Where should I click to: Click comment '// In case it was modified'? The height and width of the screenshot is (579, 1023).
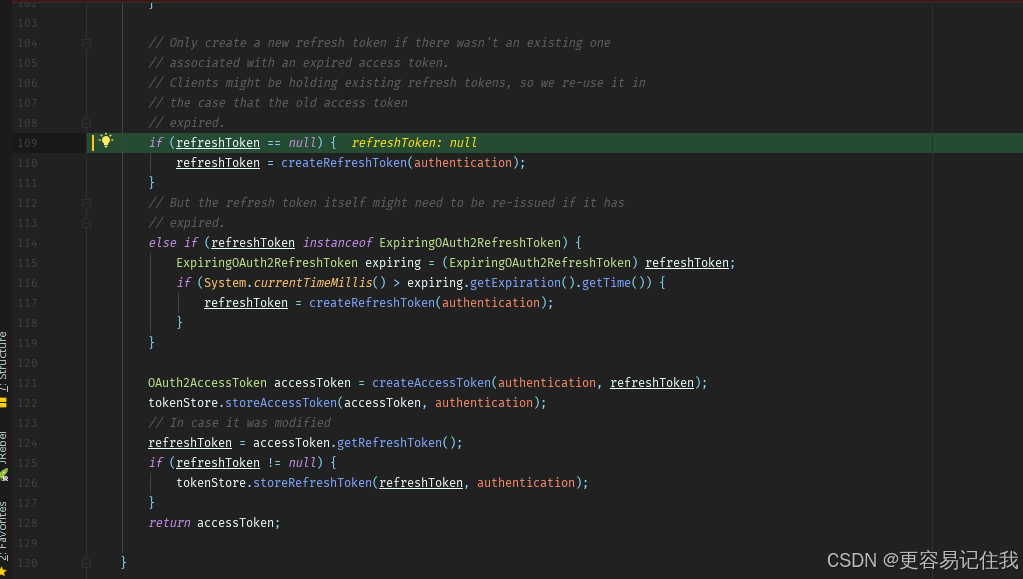(239, 423)
